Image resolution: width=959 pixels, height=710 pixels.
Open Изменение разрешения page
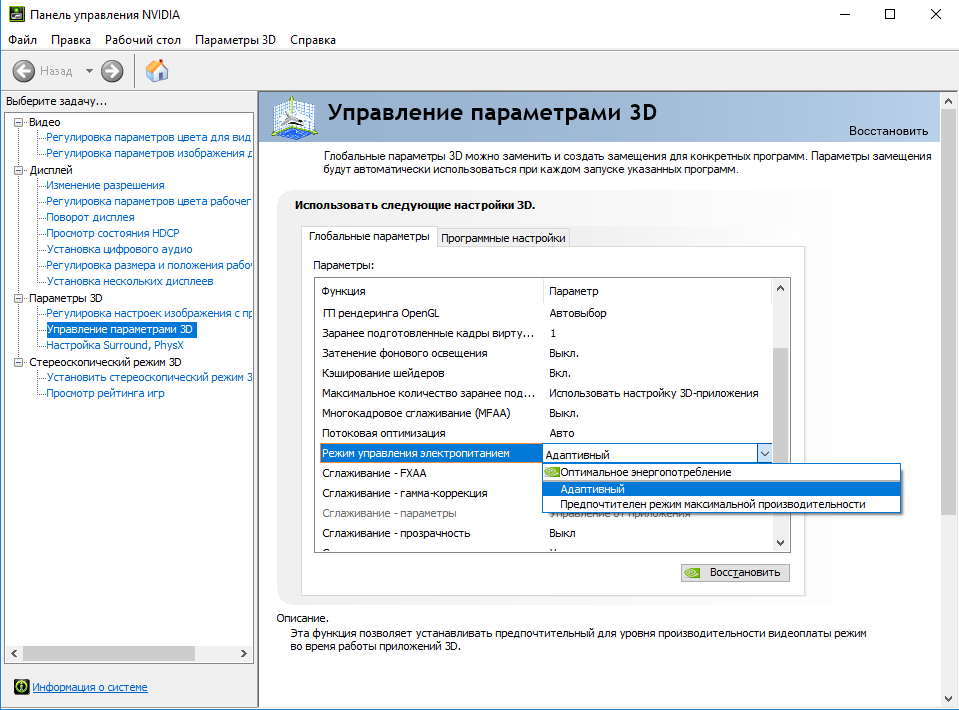tap(105, 185)
